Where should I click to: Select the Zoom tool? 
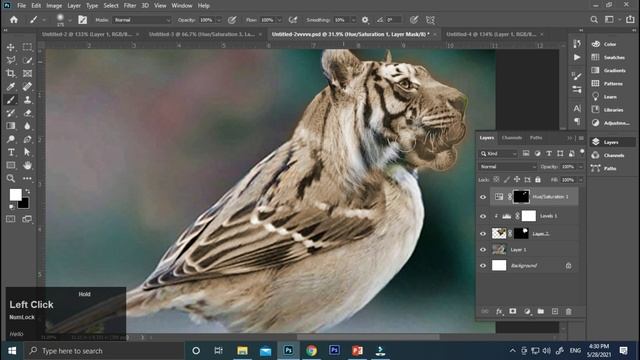tap(11, 178)
